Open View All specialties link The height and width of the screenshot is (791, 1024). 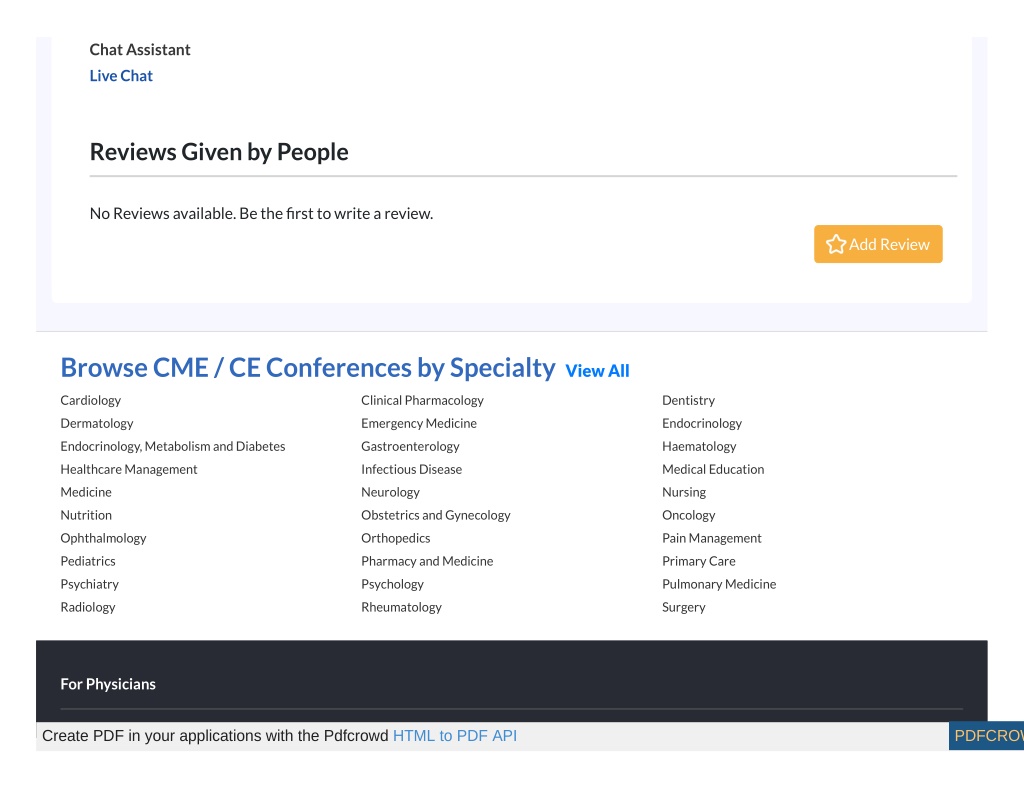(x=597, y=371)
